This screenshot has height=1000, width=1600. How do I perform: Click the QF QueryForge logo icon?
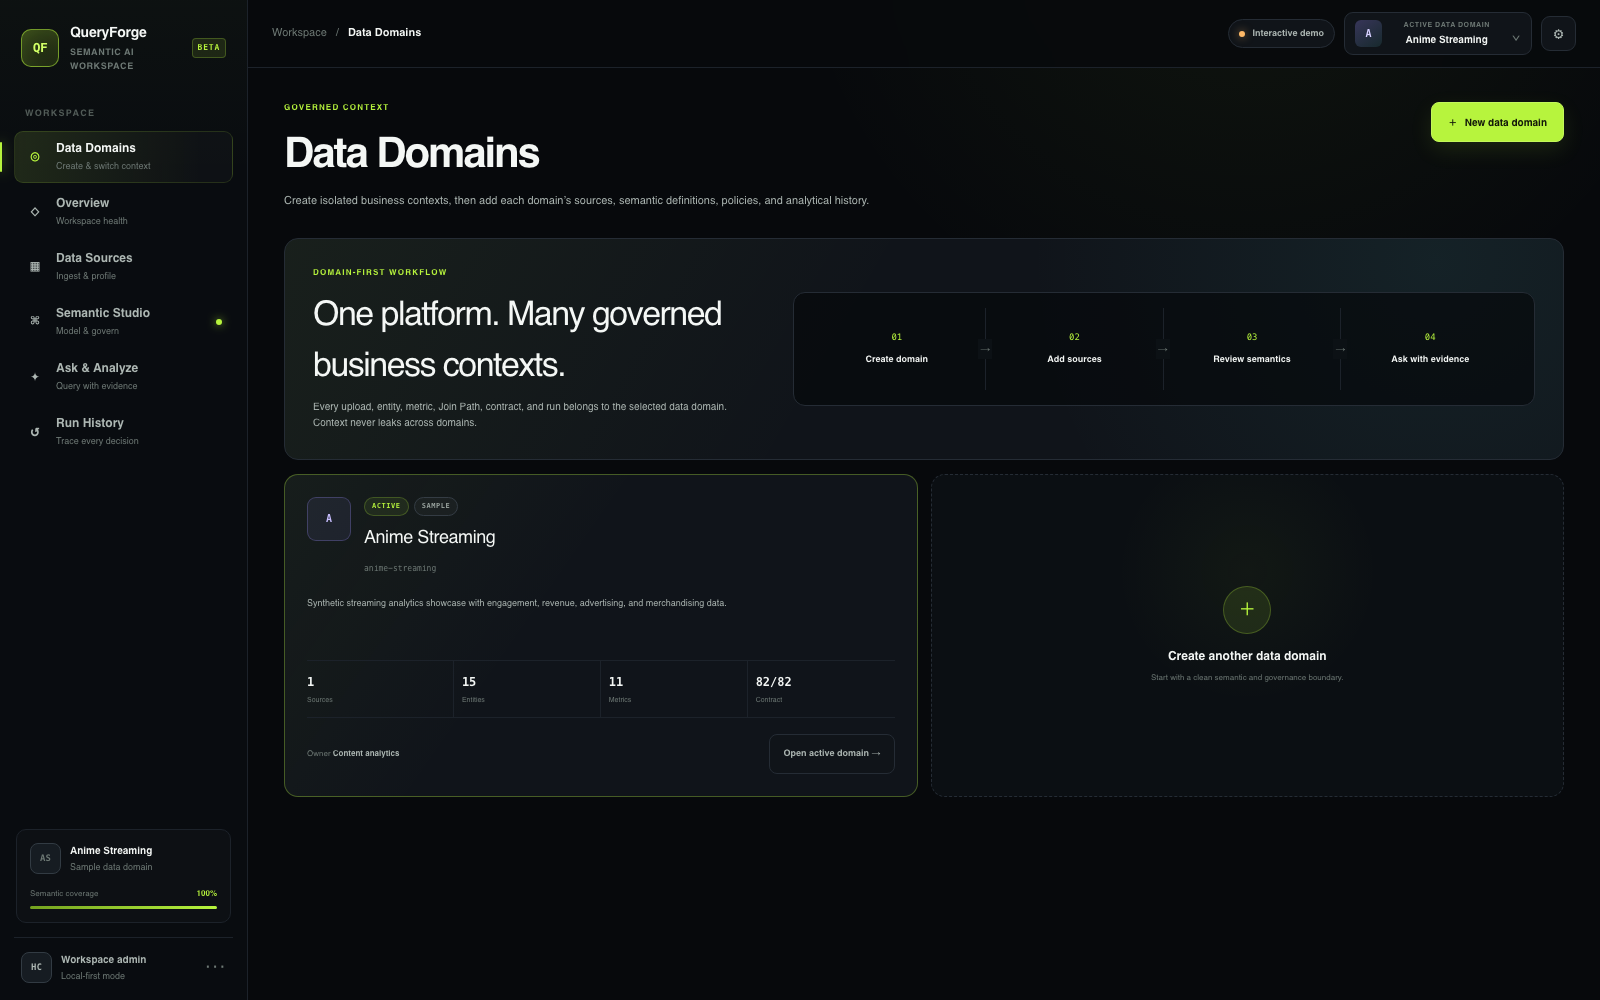tap(40, 48)
